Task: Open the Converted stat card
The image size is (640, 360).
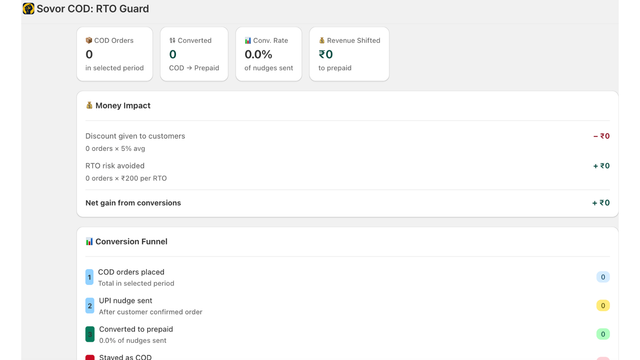Action: (x=194, y=54)
